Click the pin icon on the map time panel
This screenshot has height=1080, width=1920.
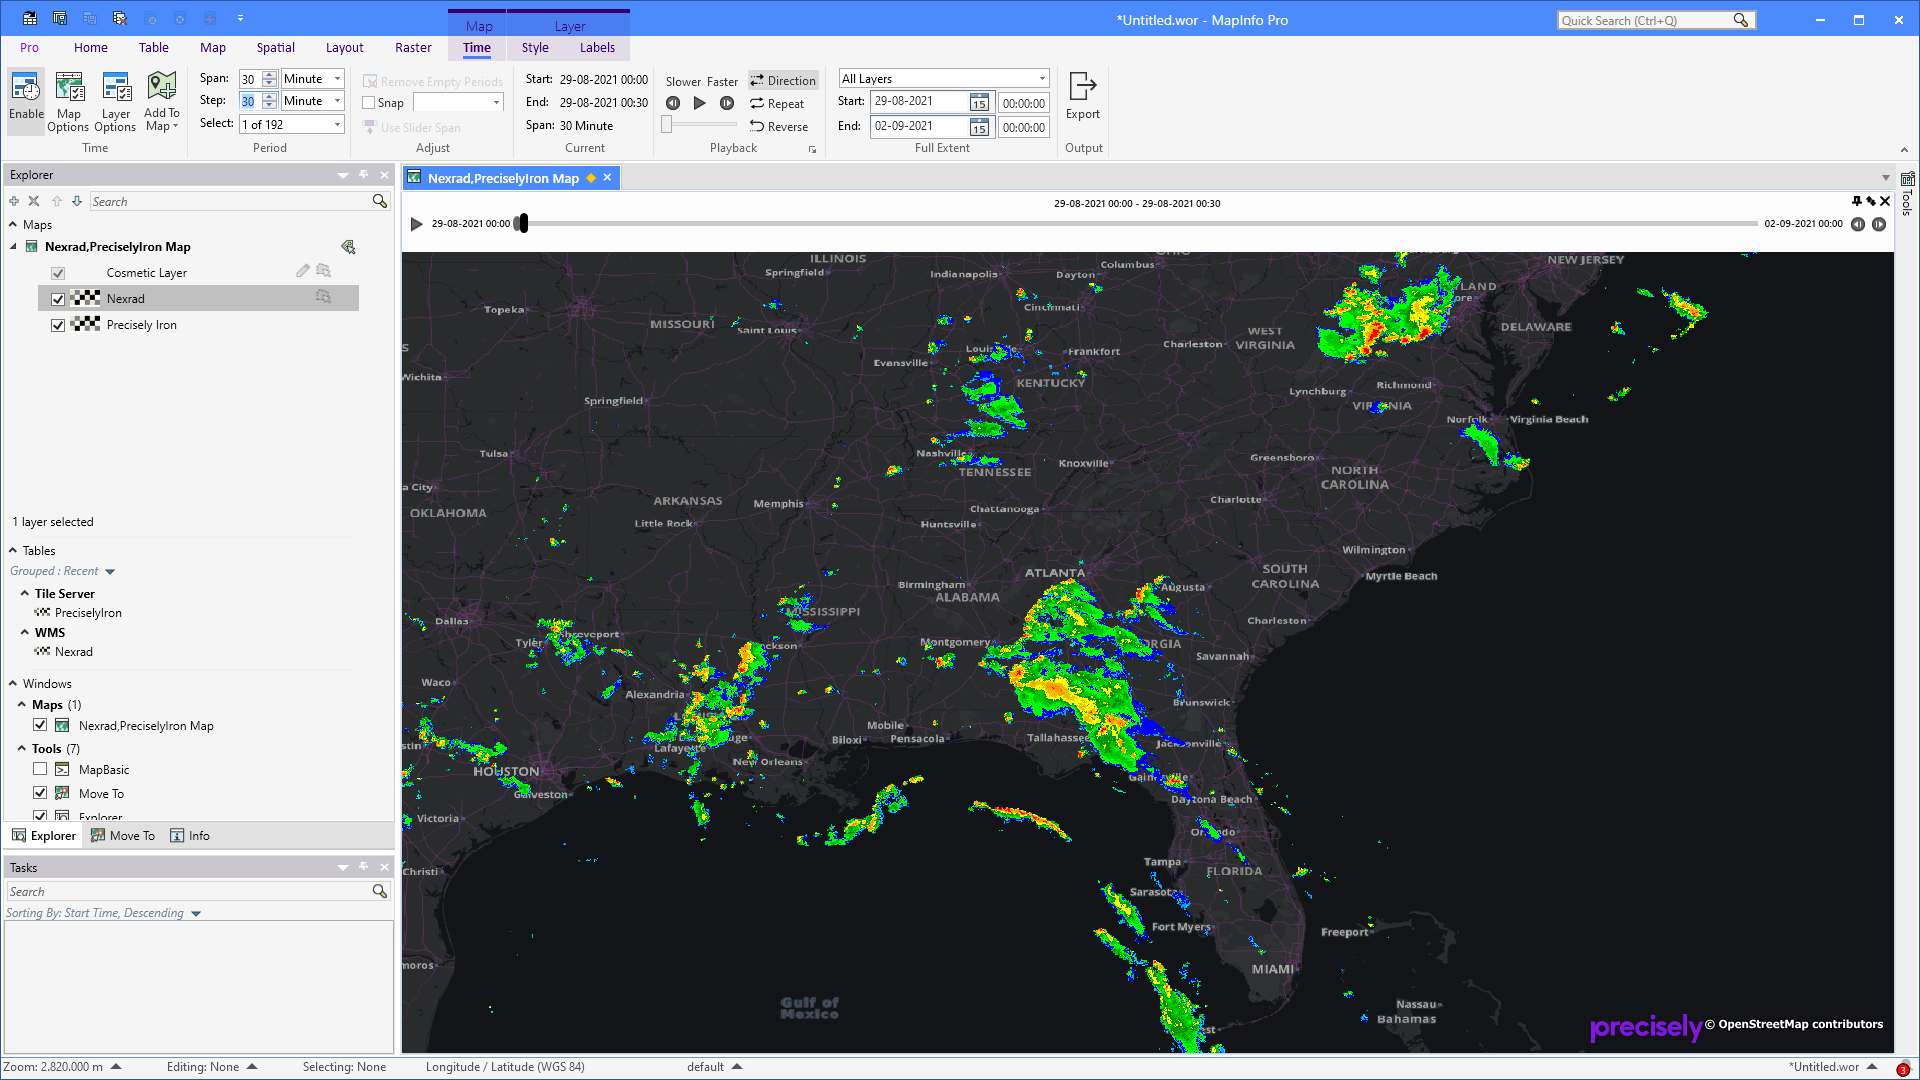pos(1856,201)
